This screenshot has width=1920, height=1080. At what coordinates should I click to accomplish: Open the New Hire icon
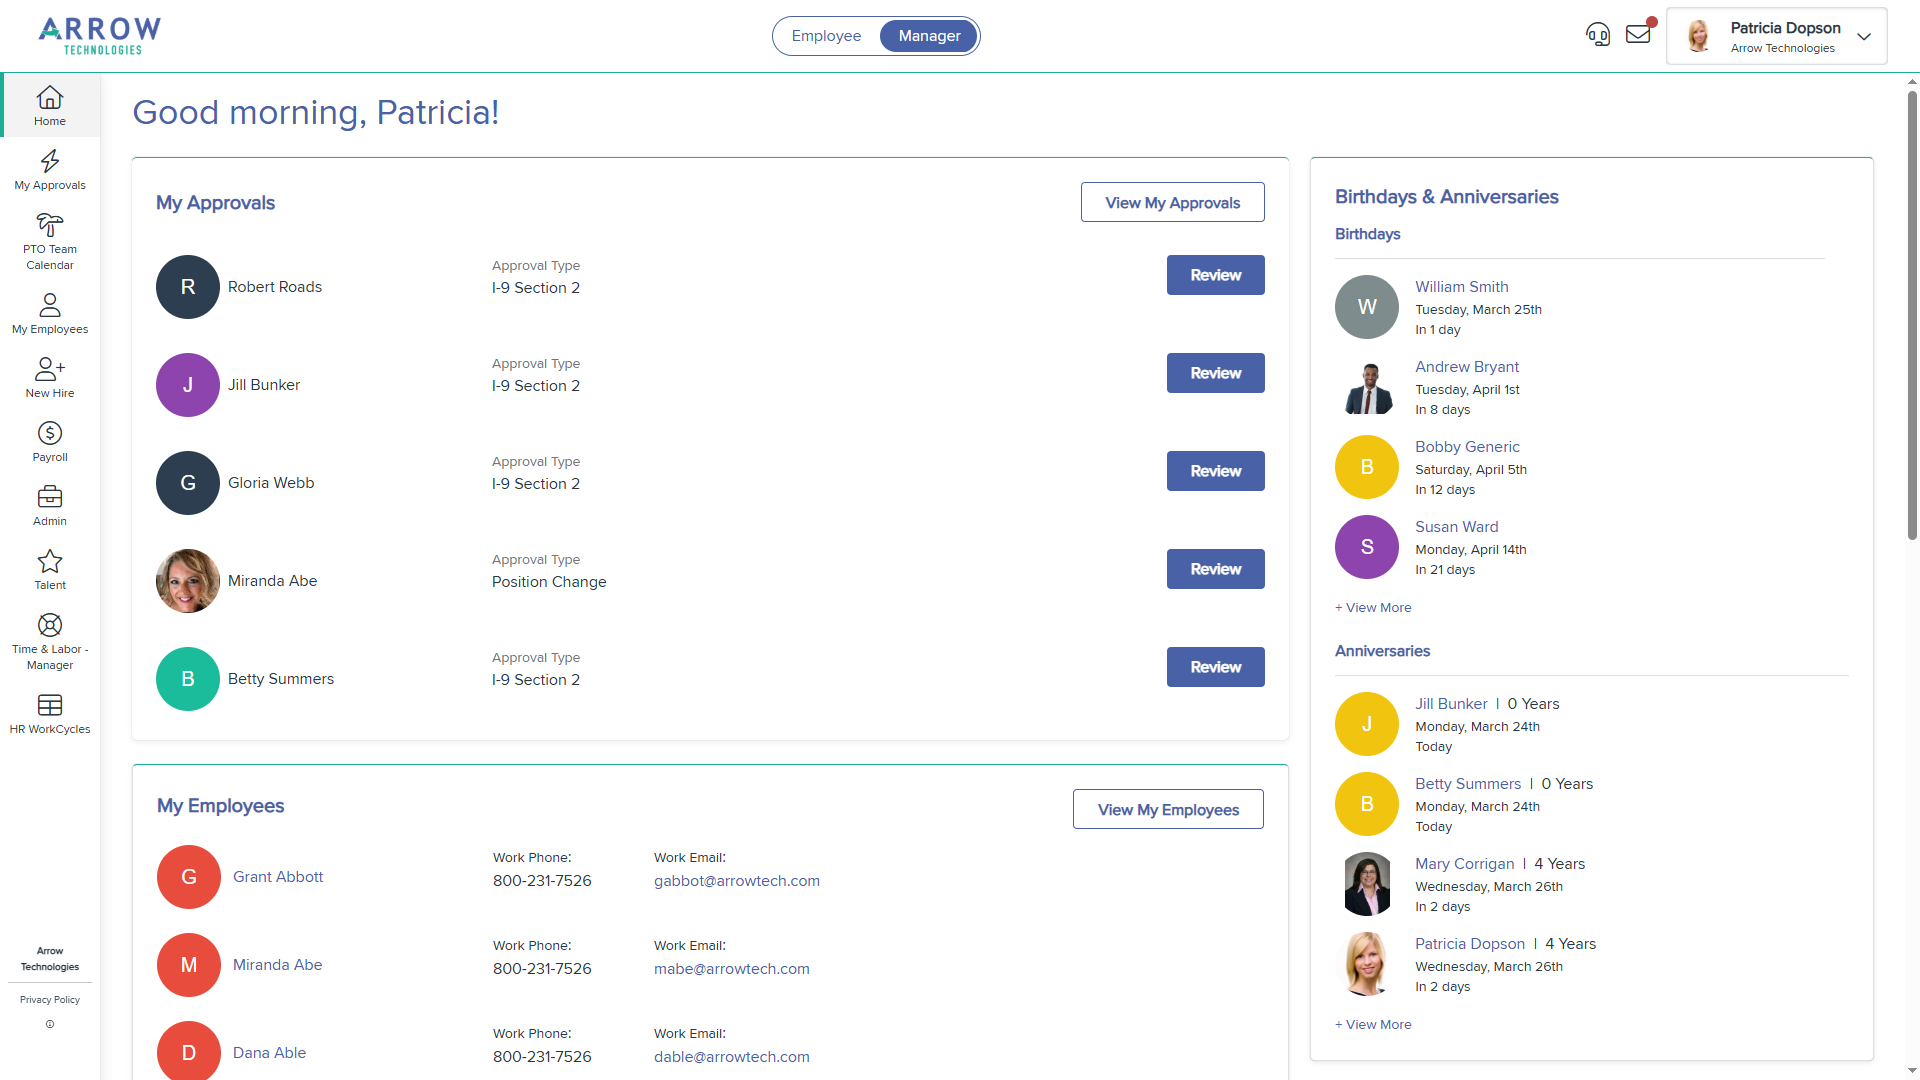[x=49, y=377]
